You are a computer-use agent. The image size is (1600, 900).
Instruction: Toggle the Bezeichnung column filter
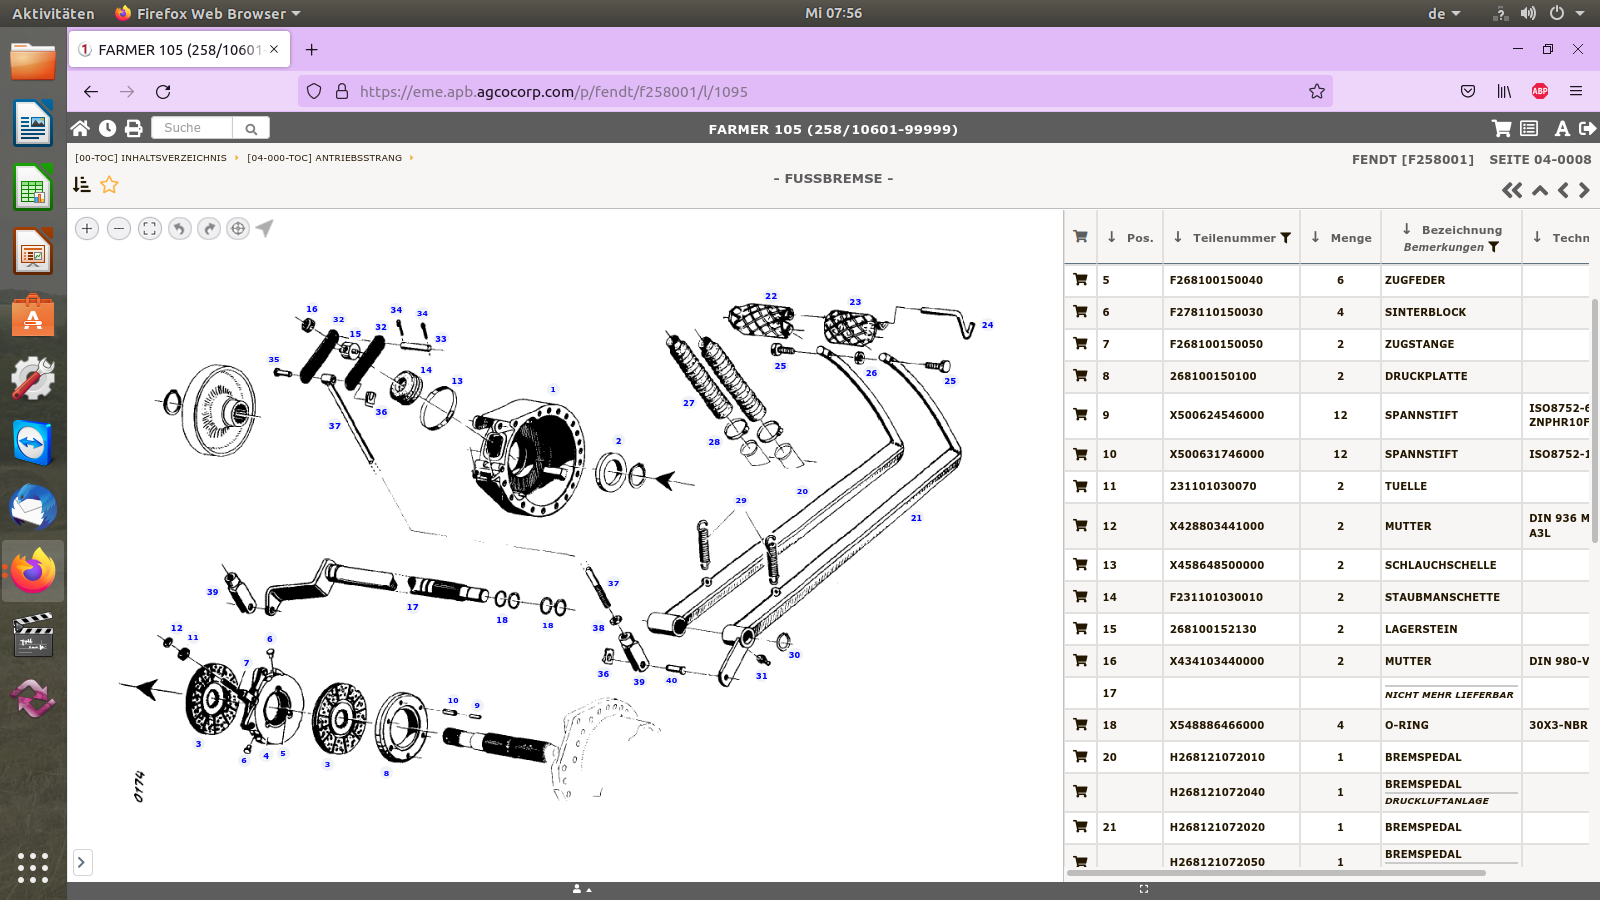click(1493, 247)
